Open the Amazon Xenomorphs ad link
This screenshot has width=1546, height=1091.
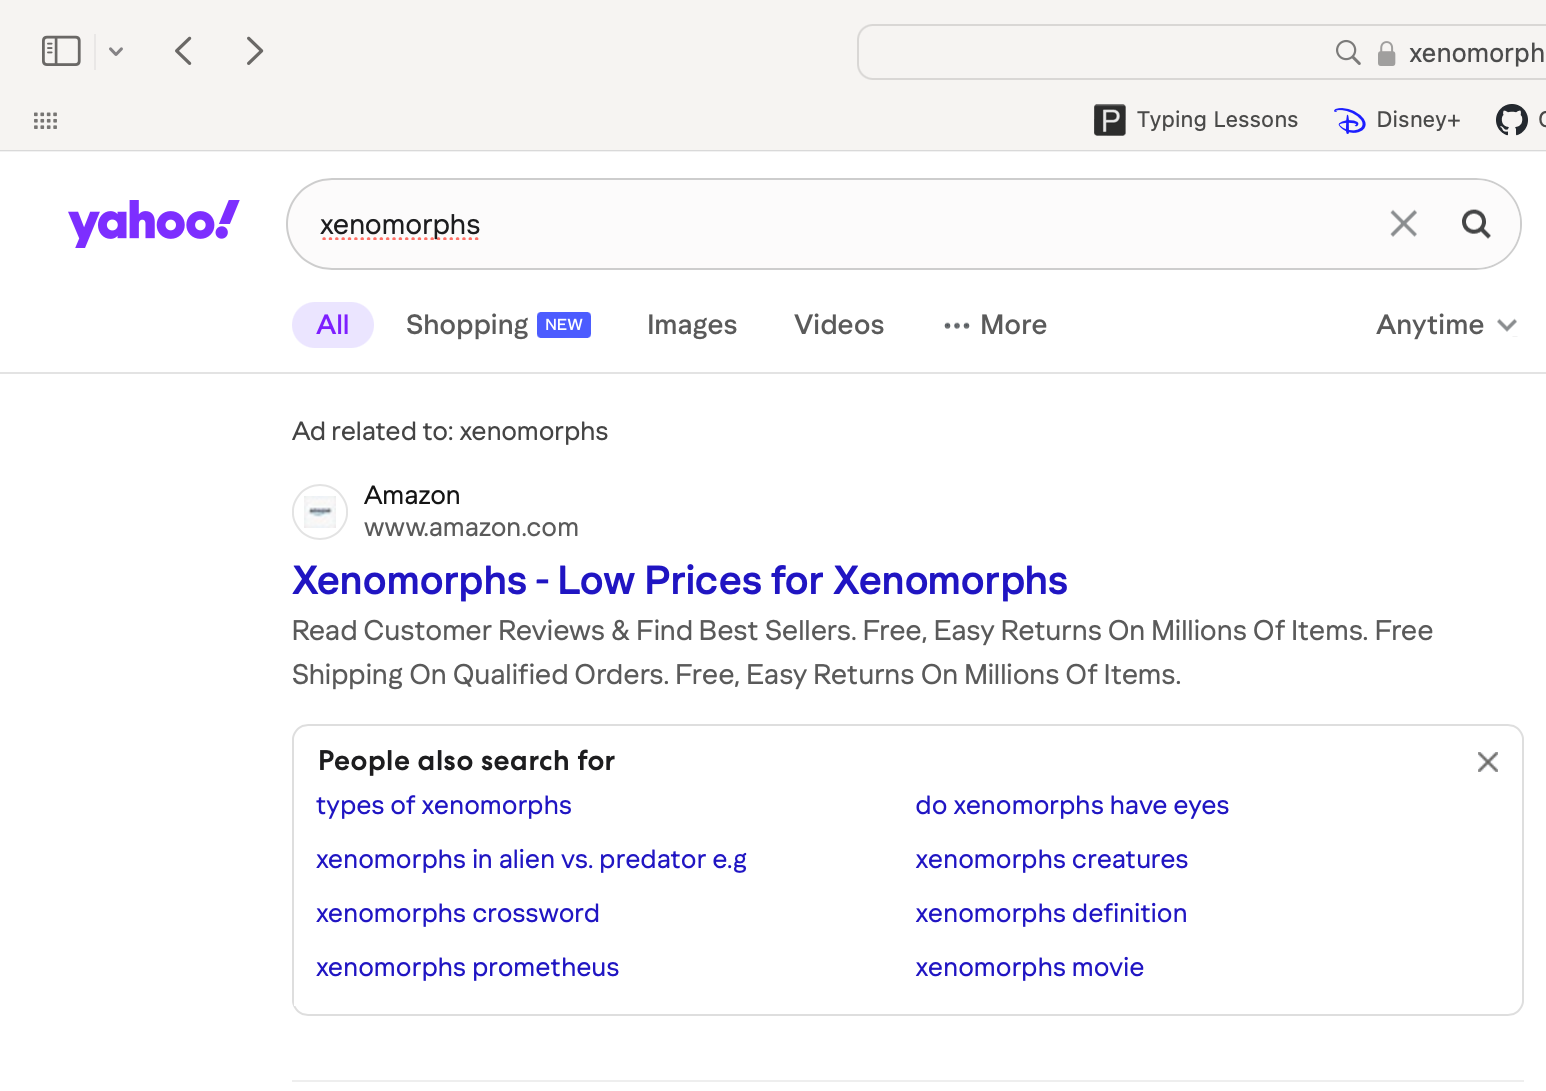[680, 581]
